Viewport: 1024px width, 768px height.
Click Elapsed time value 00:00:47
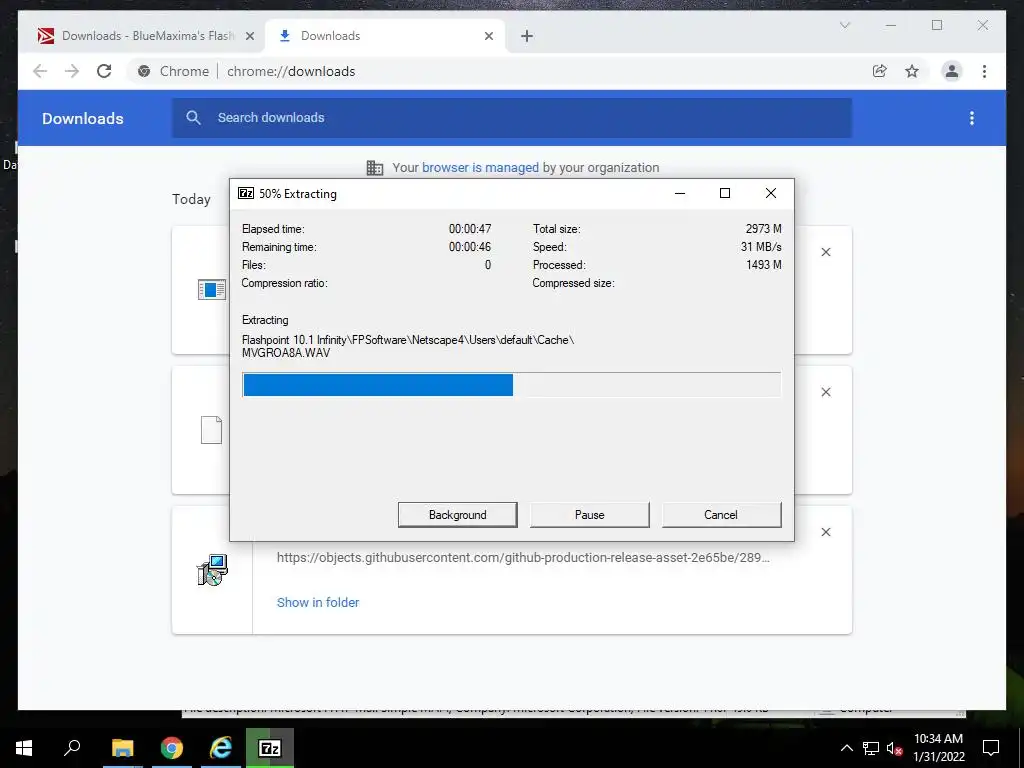point(470,229)
